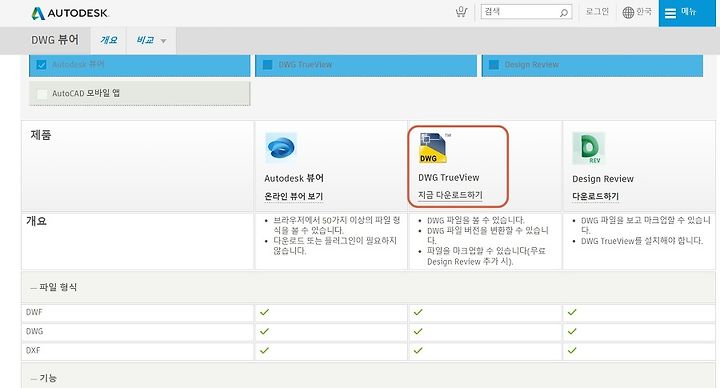The image size is (720, 388).
Task: Click the Autodesk logo
Action: [x=70, y=13]
